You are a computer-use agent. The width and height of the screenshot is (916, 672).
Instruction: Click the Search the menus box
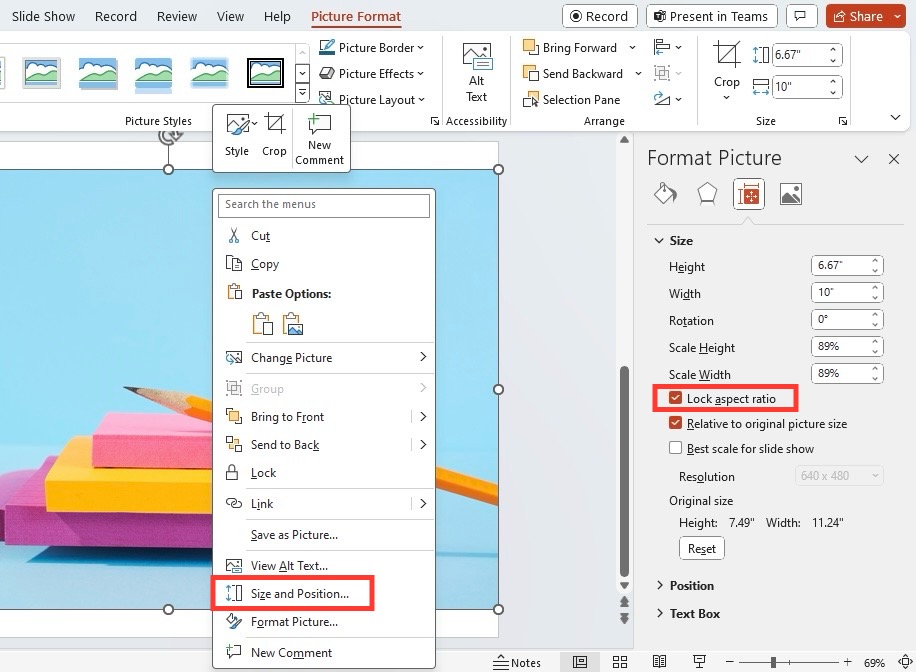(324, 205)
